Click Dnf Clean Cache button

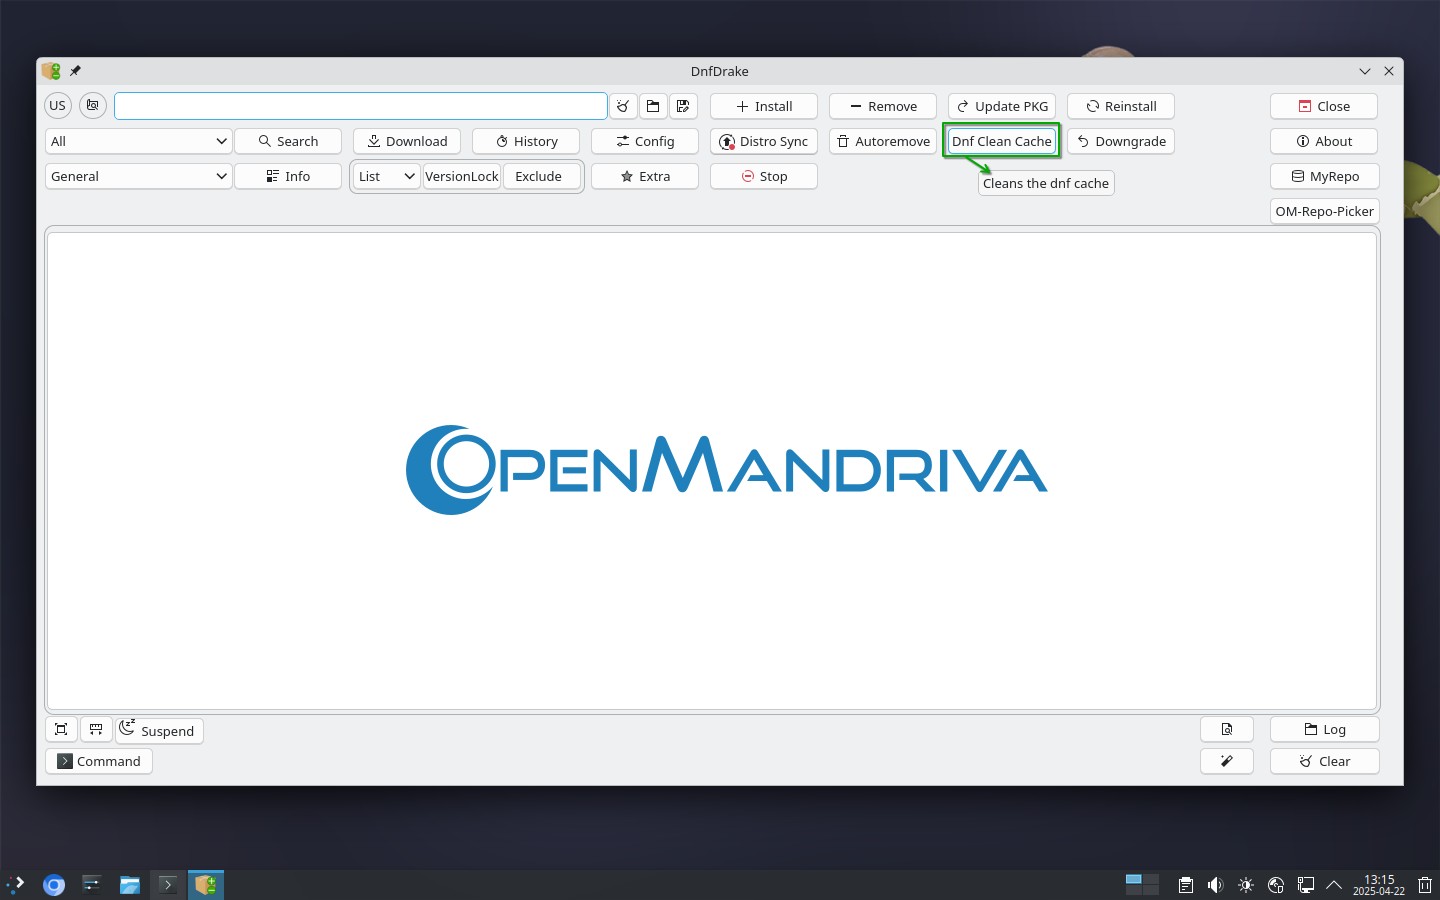pyautogui.click(x=1002, y=141)
